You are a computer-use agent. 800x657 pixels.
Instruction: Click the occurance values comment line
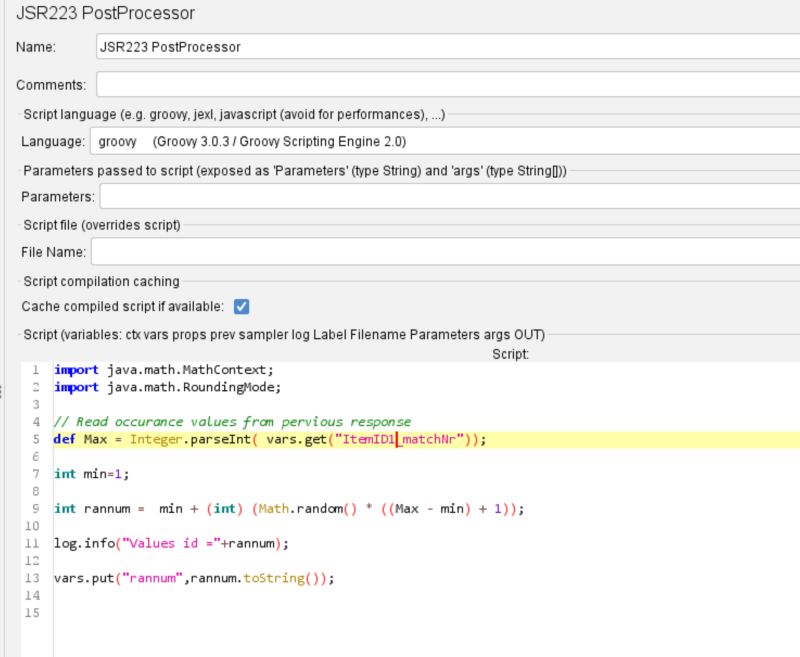pos(240,421)
